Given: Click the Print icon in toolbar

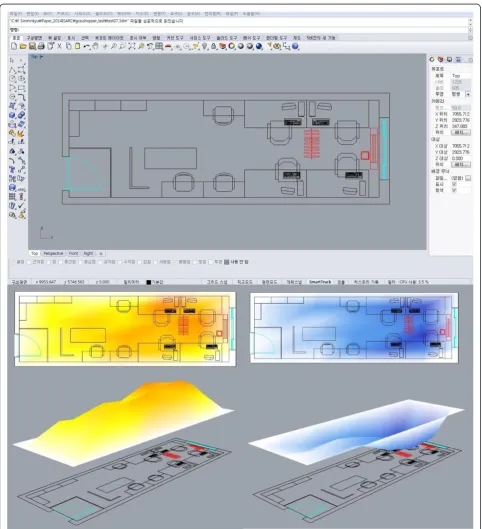Looking at the screenshot, I should 41,46.
